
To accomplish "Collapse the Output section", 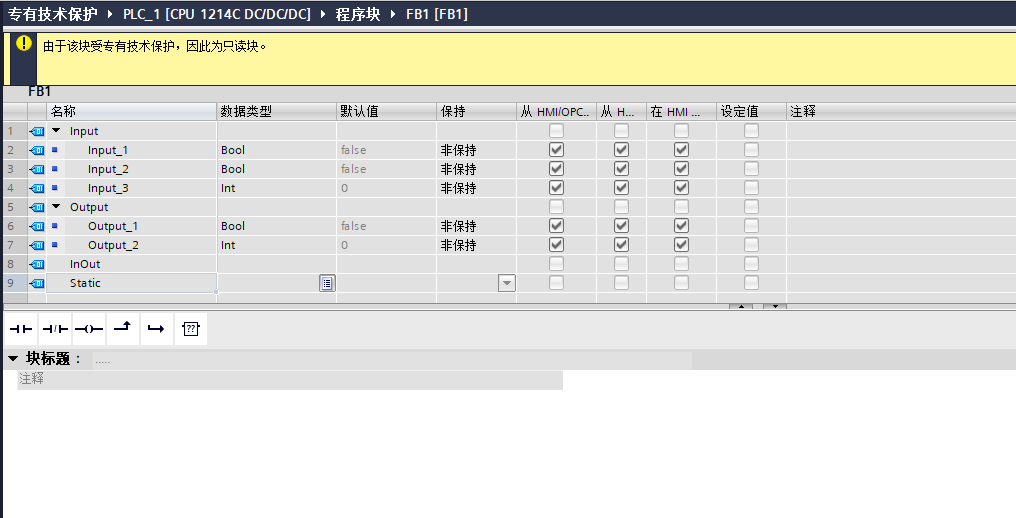I will pyautogui.click(x=56, y=207).
